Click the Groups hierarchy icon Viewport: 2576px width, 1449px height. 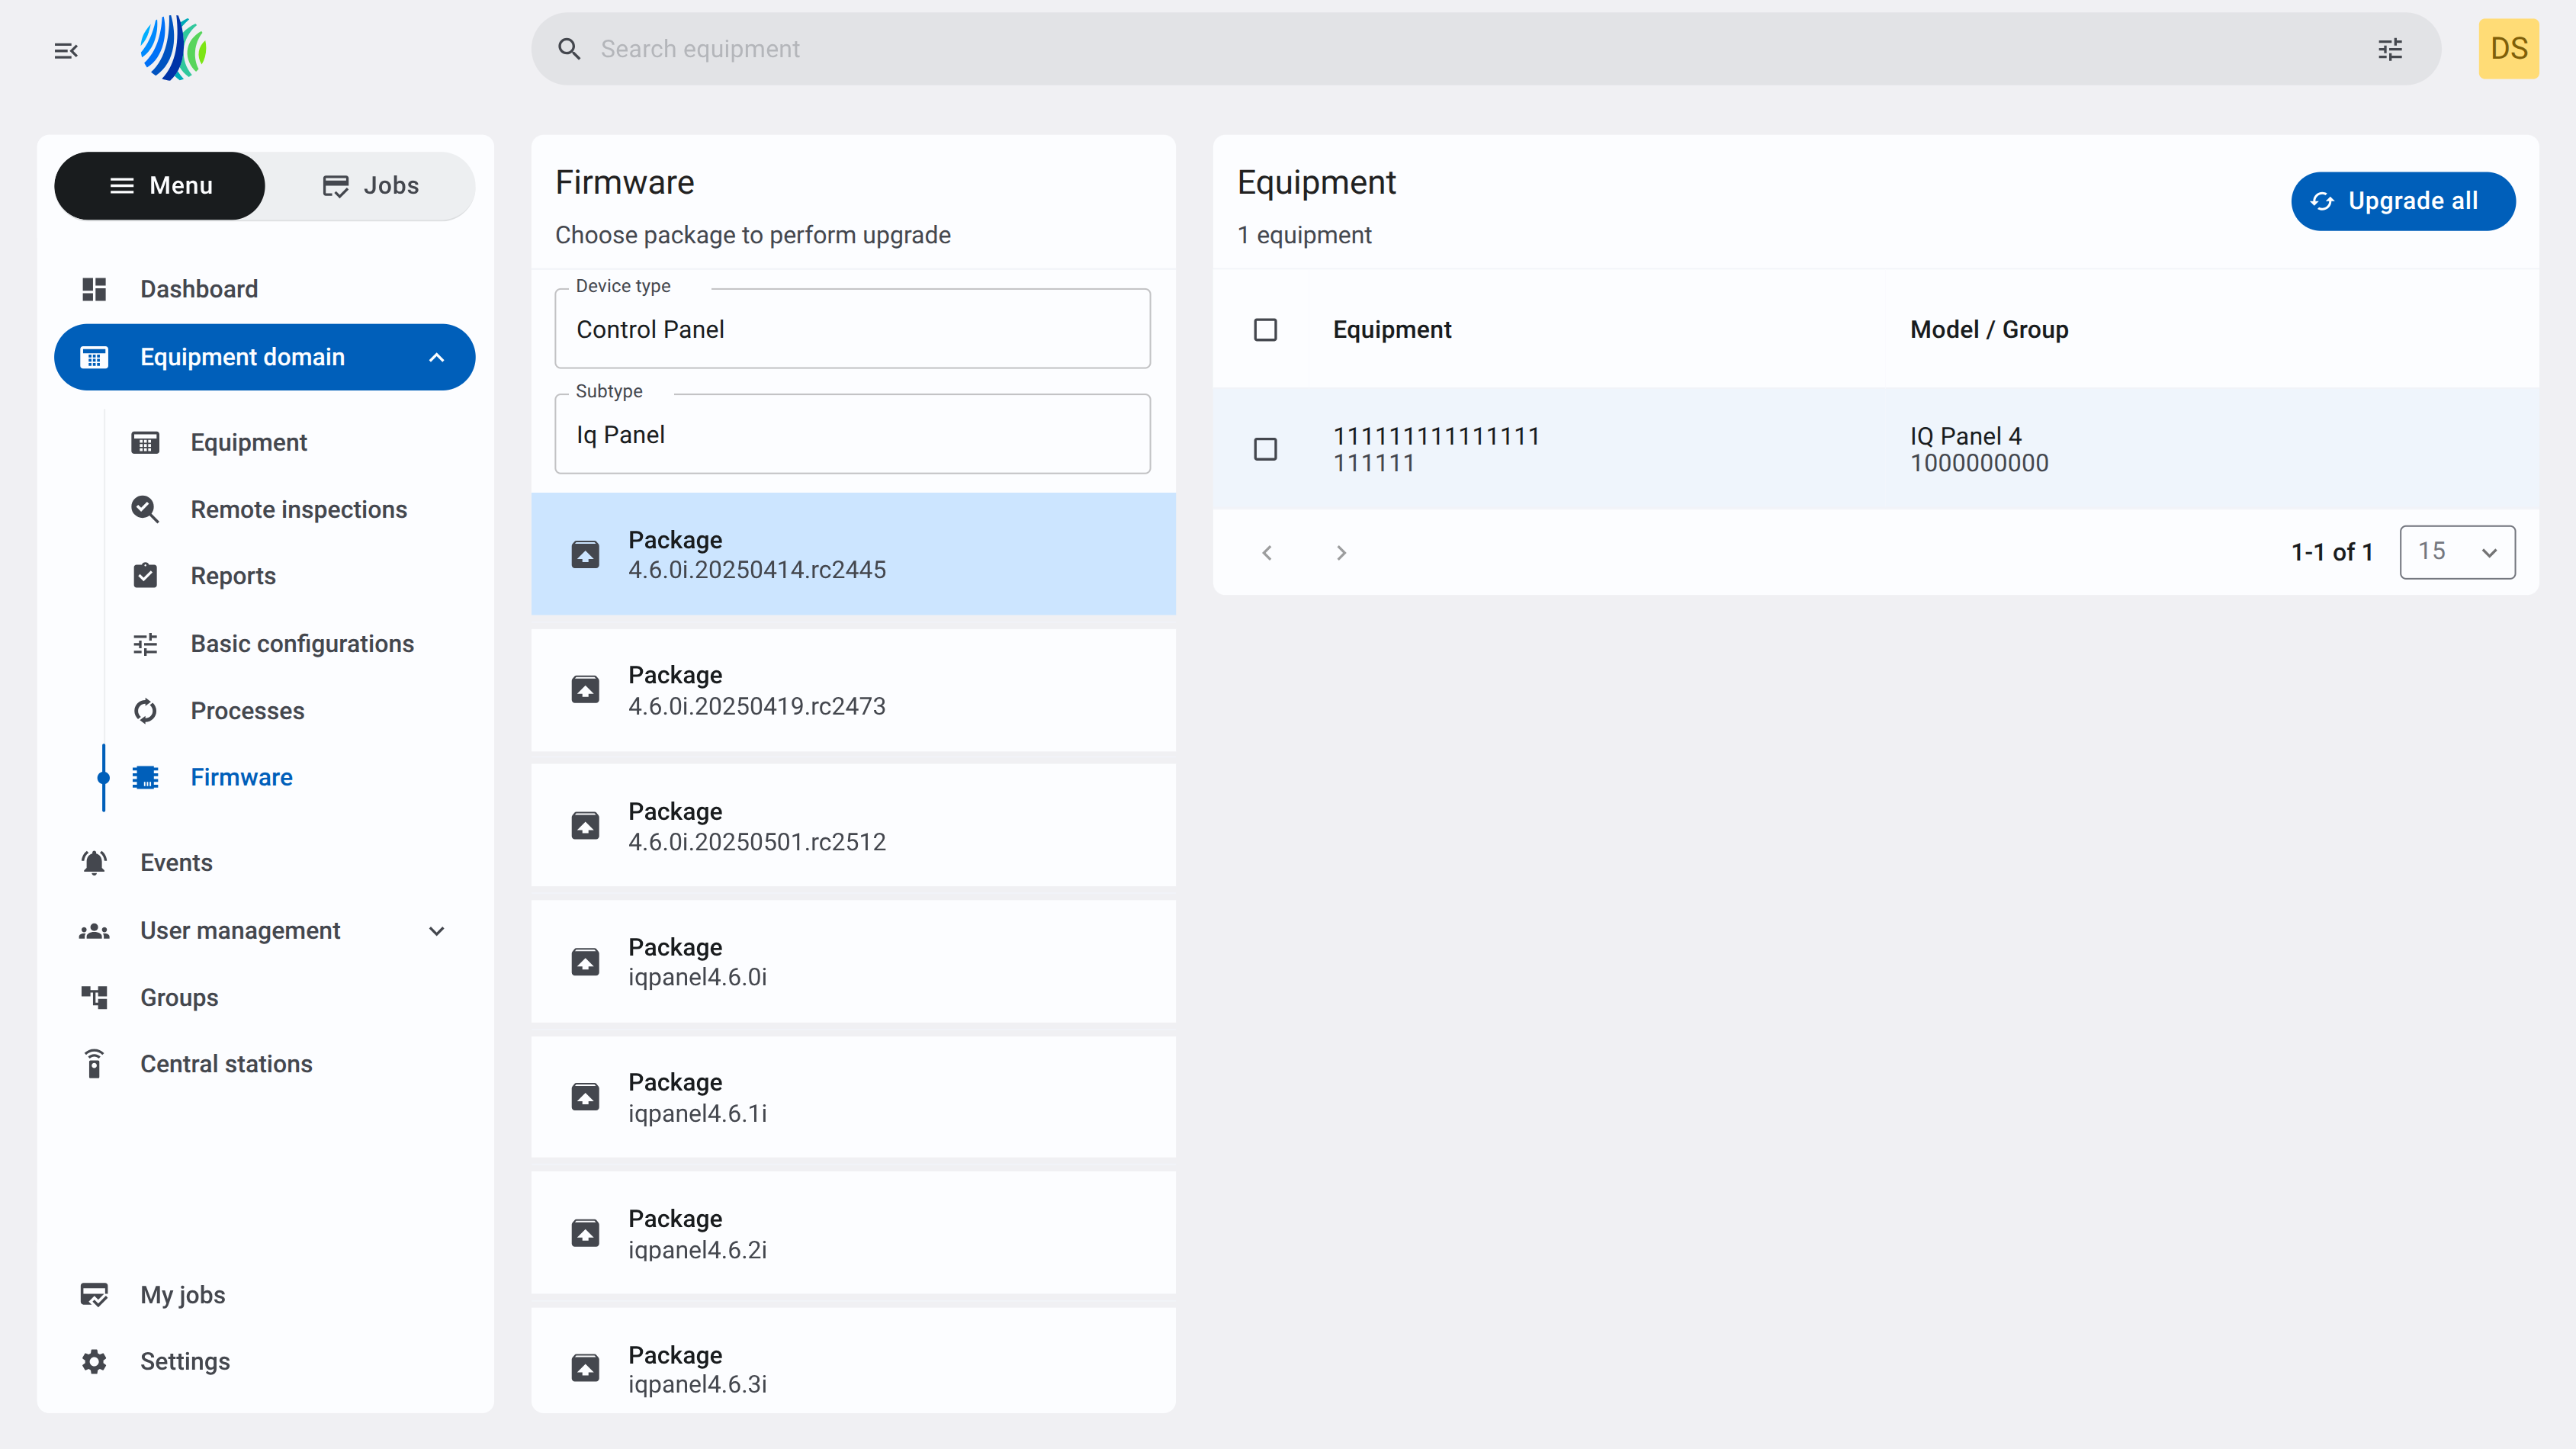[94, 997]
